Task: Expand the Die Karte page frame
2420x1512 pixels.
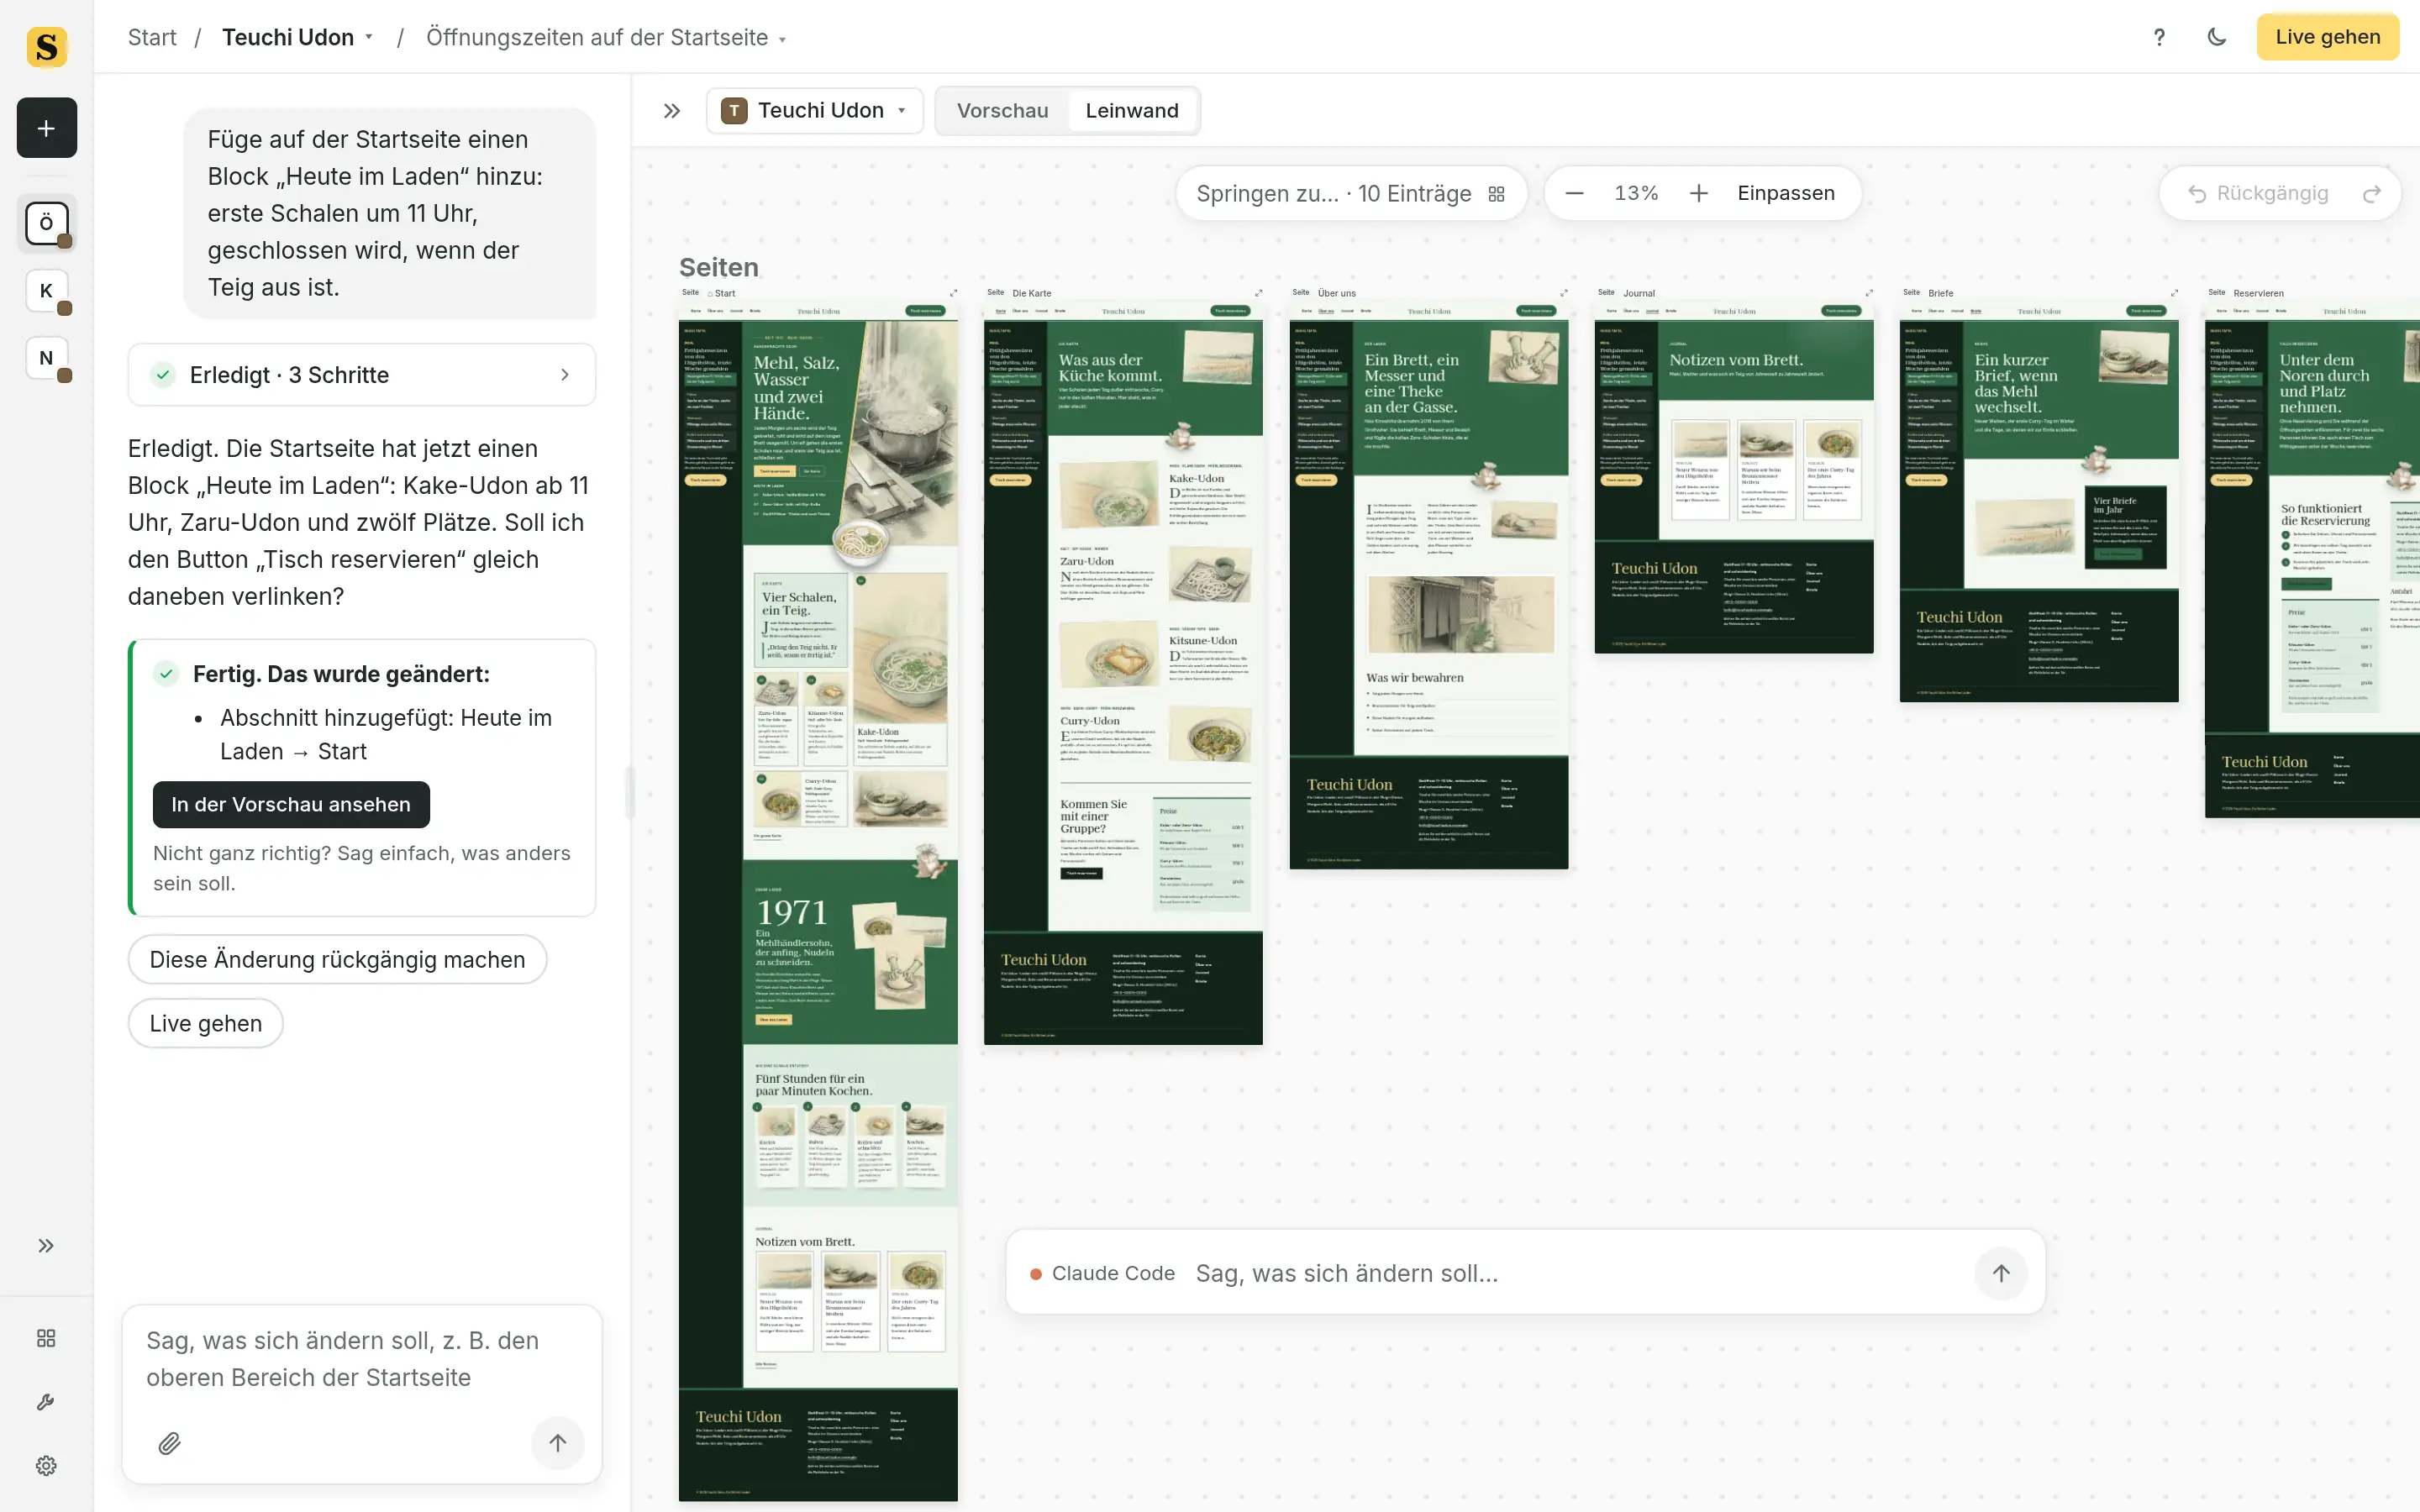Action: click(x=1258, y=293)
